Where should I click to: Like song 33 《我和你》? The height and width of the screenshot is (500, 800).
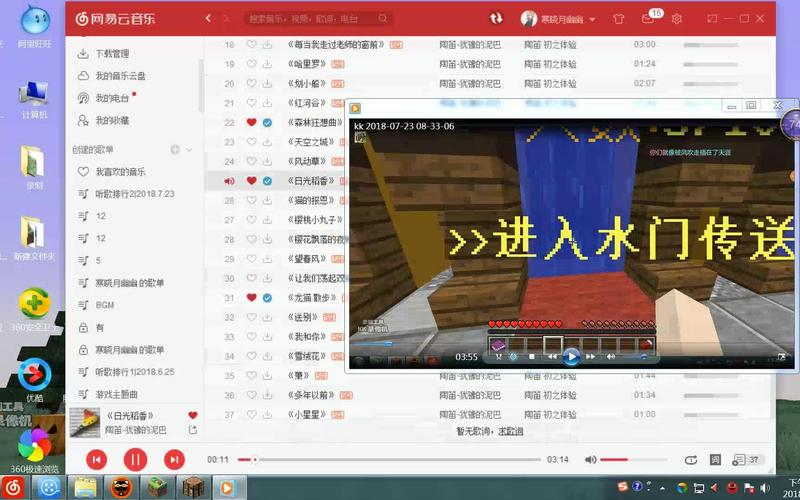tap(251, 337)
